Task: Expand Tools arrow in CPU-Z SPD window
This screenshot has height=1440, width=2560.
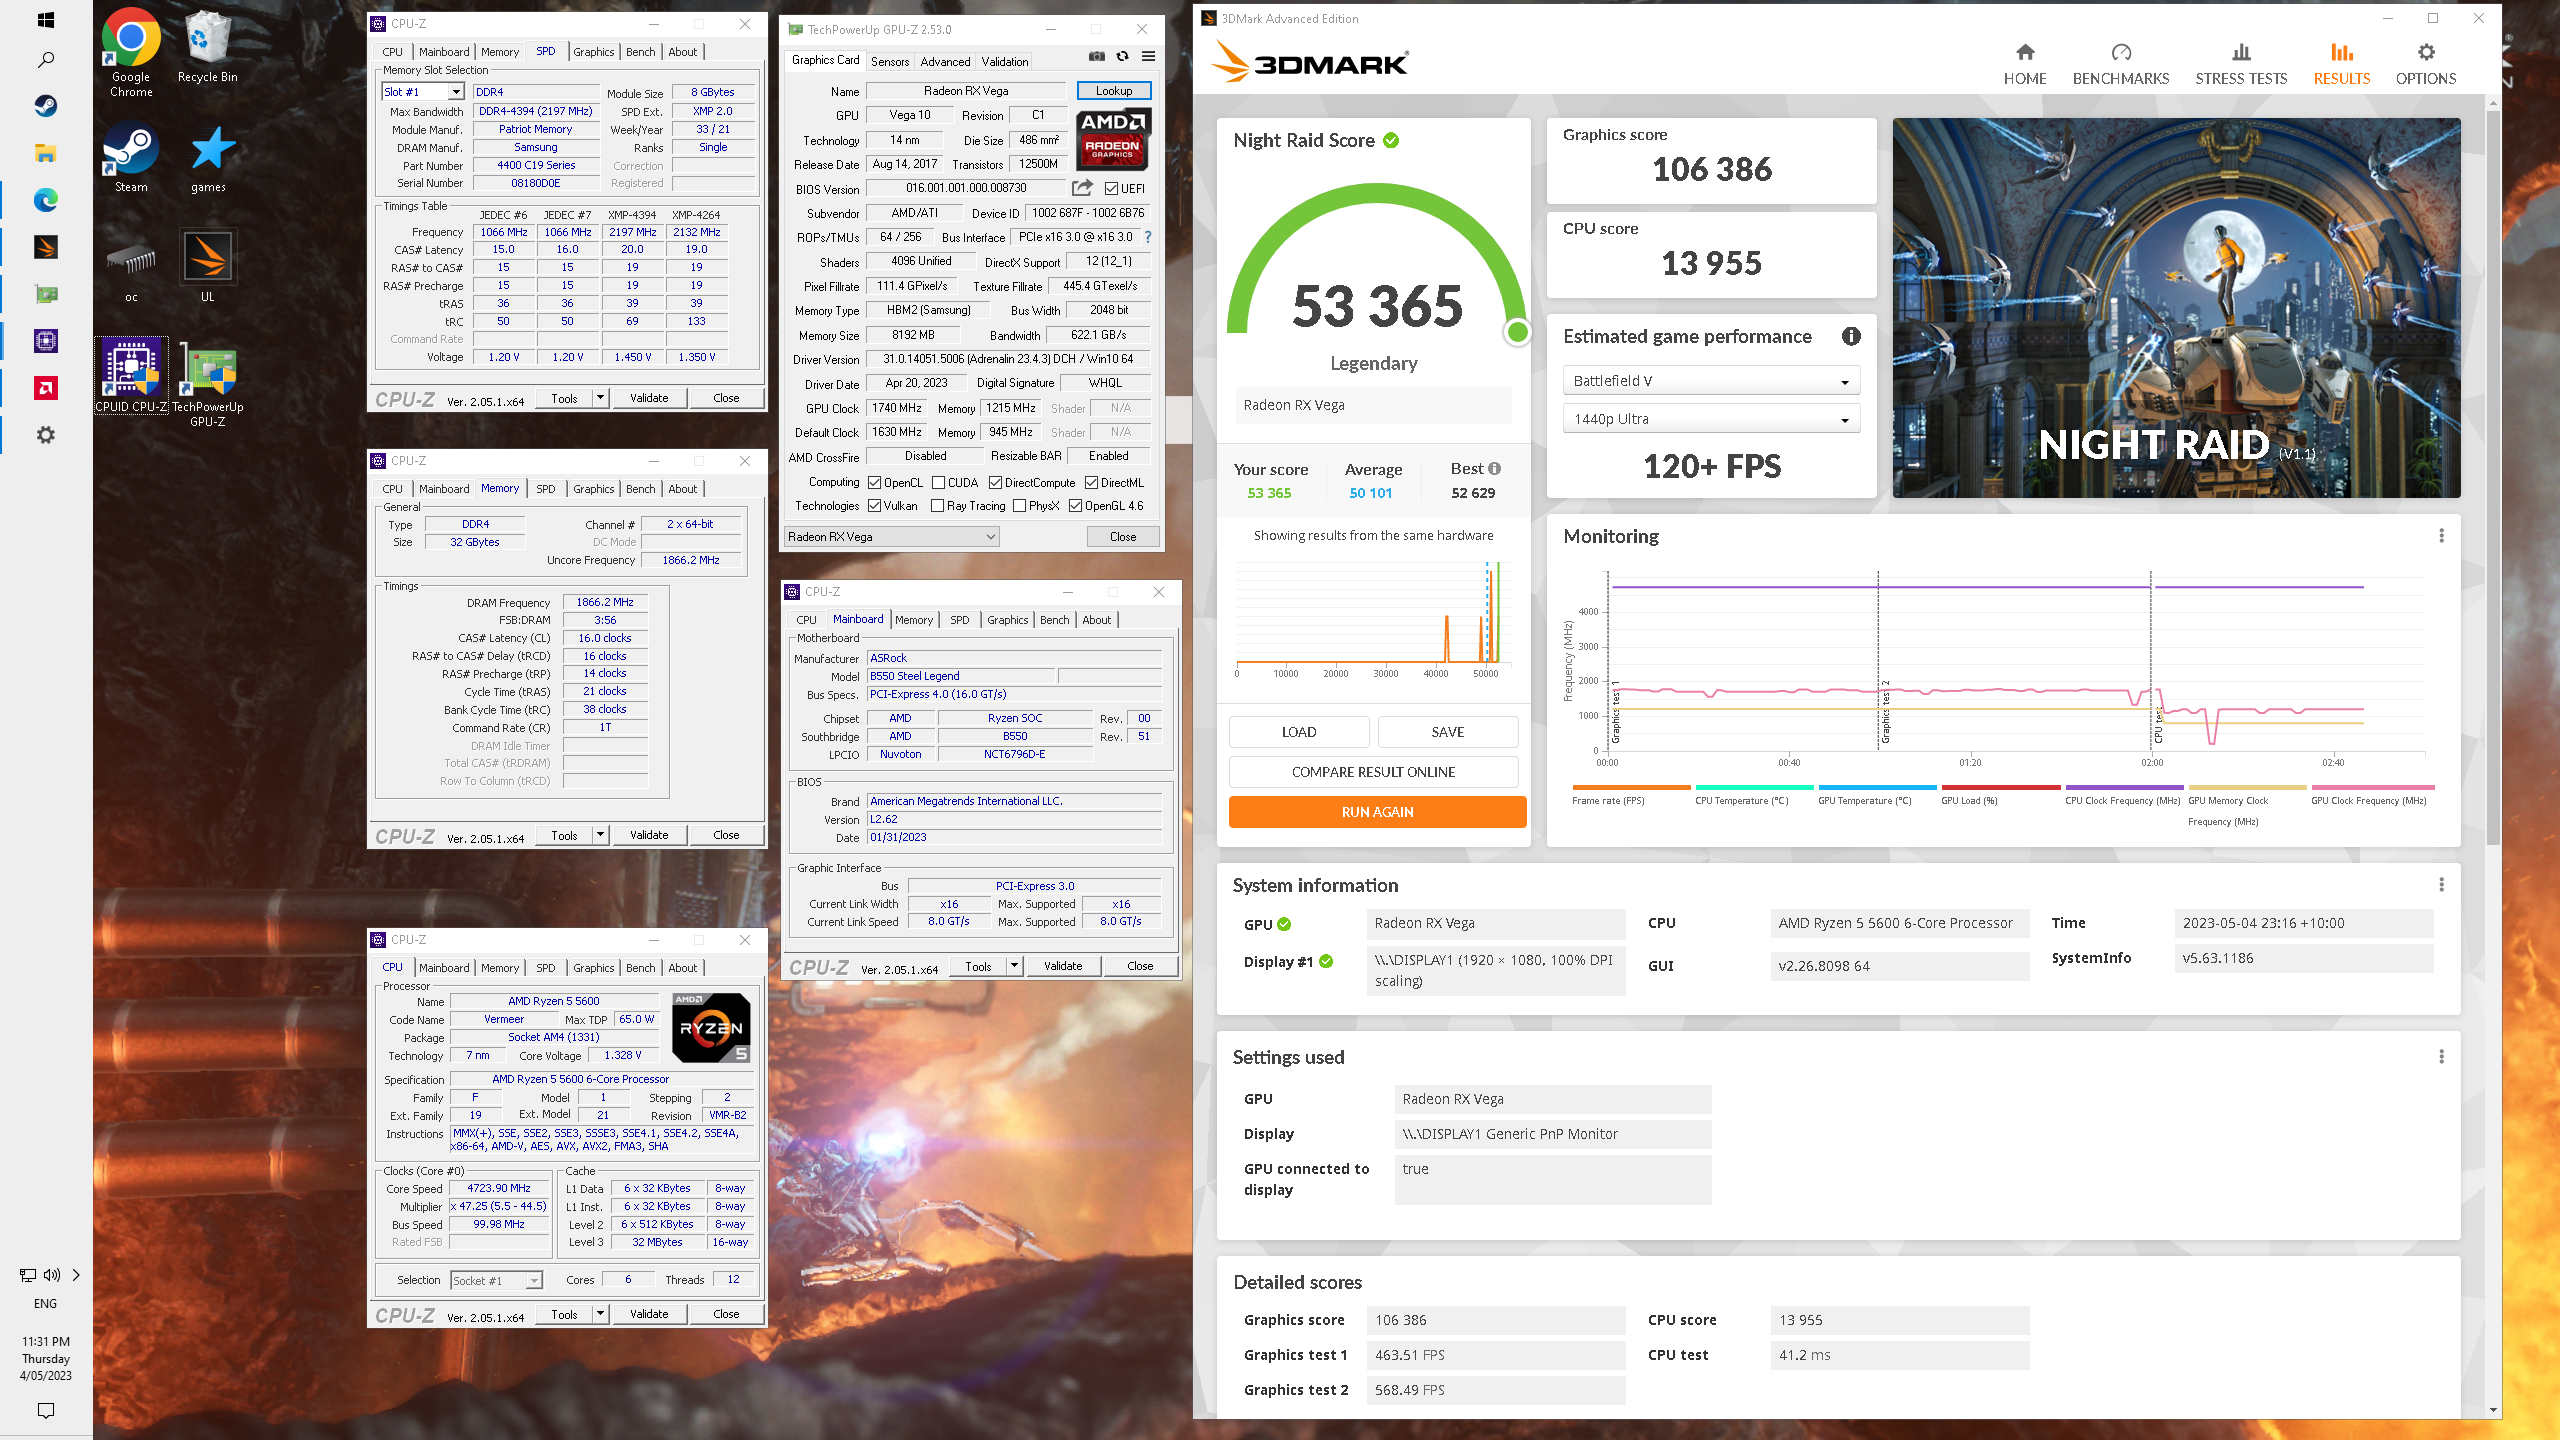Action: click(600, 398)
